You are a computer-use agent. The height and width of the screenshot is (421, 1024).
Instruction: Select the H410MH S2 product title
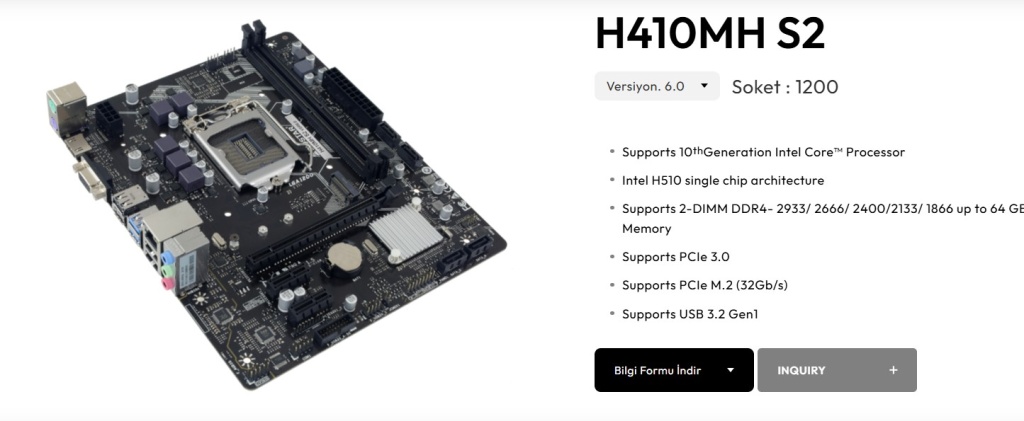pos(711,34)
